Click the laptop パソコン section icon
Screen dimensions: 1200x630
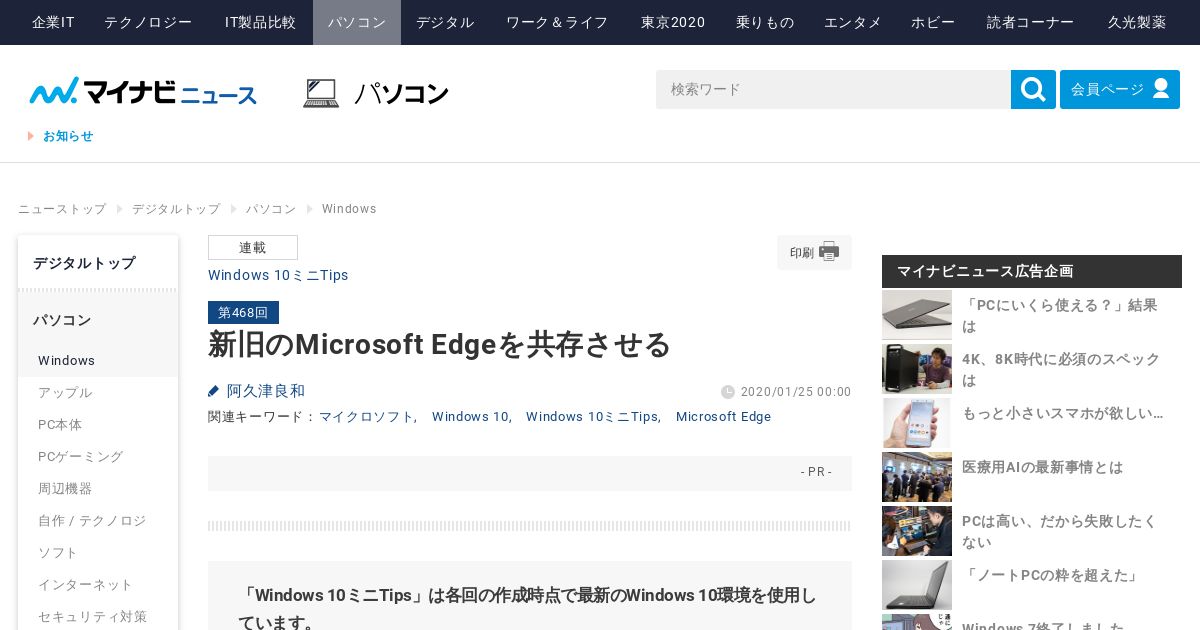click(x=321, y=93)
